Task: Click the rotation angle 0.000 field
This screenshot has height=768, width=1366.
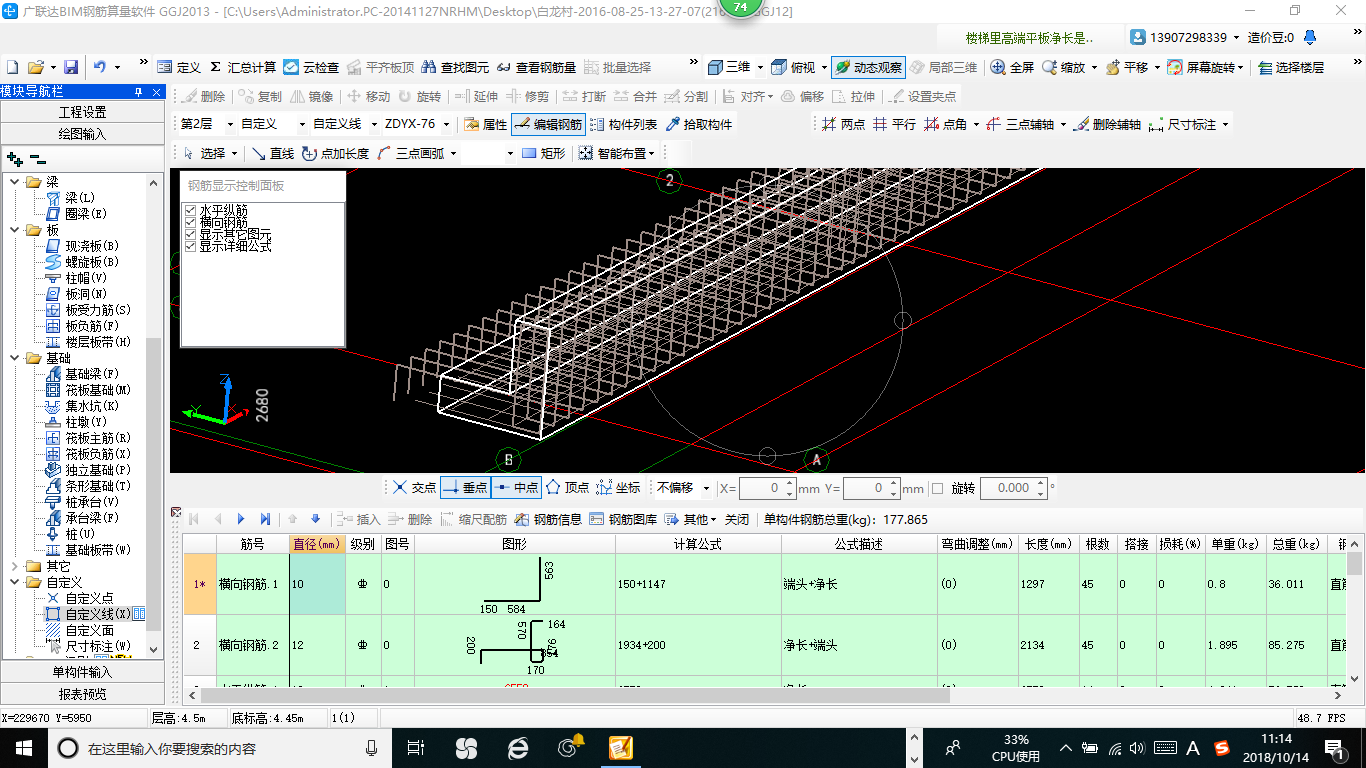Action: coord(1007,488)
